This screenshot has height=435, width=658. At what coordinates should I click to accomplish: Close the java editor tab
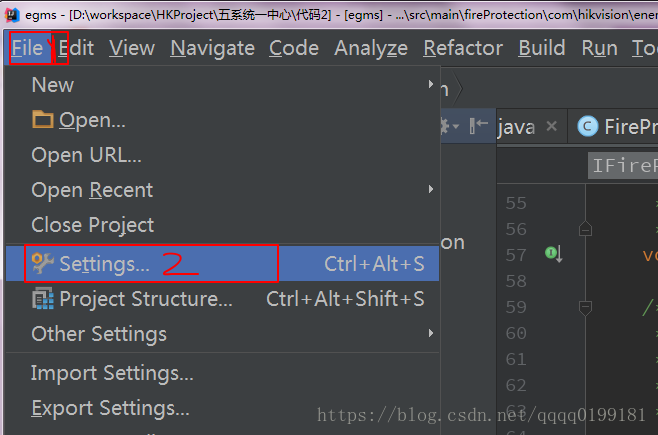tap(552, 126)
